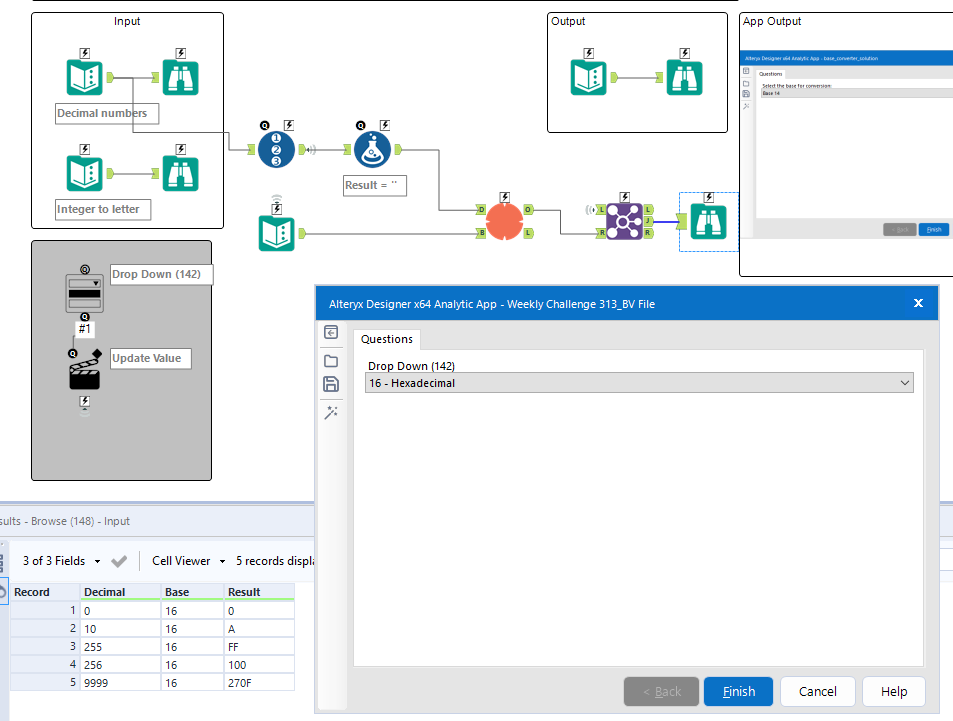Click the Base column header

(193, 592)
